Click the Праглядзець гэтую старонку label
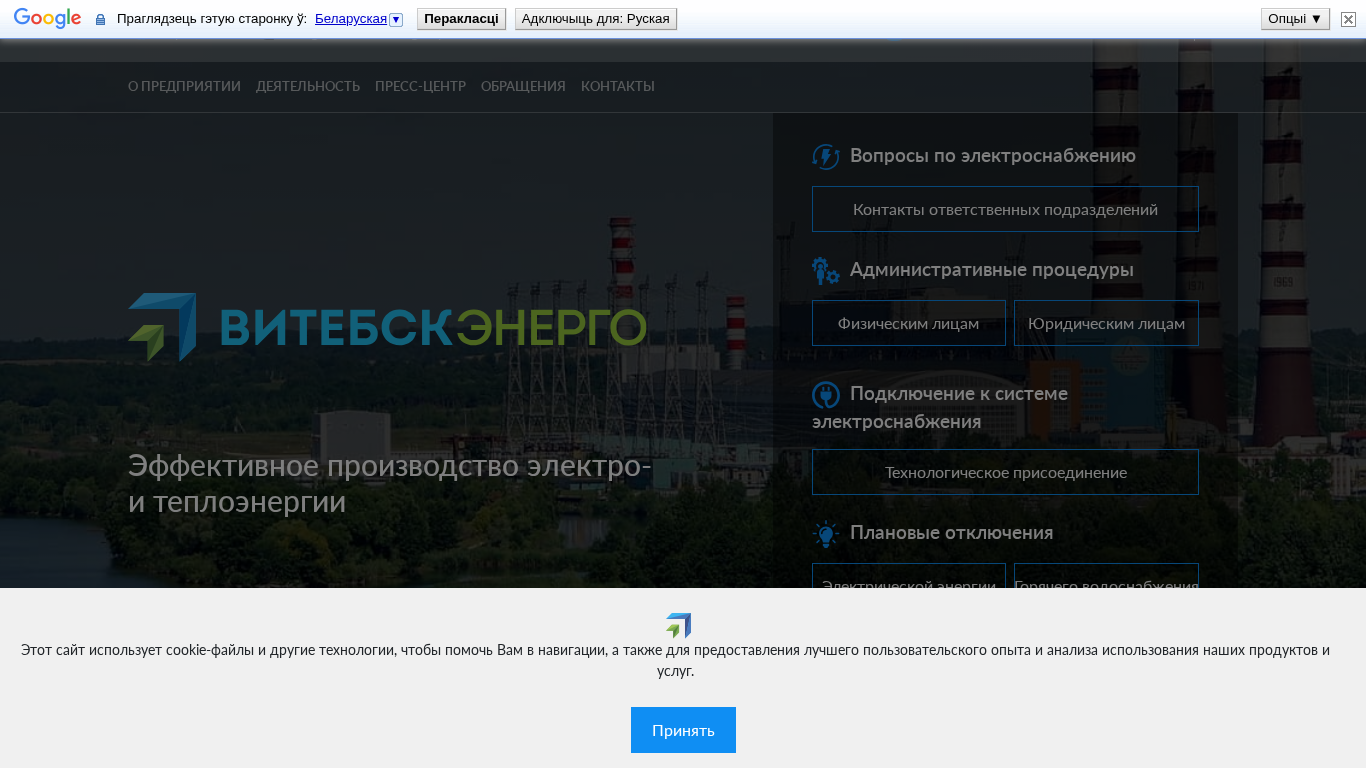Viewport: 1366px width, 768px height. pyautogui.click(x=212, y=19)
